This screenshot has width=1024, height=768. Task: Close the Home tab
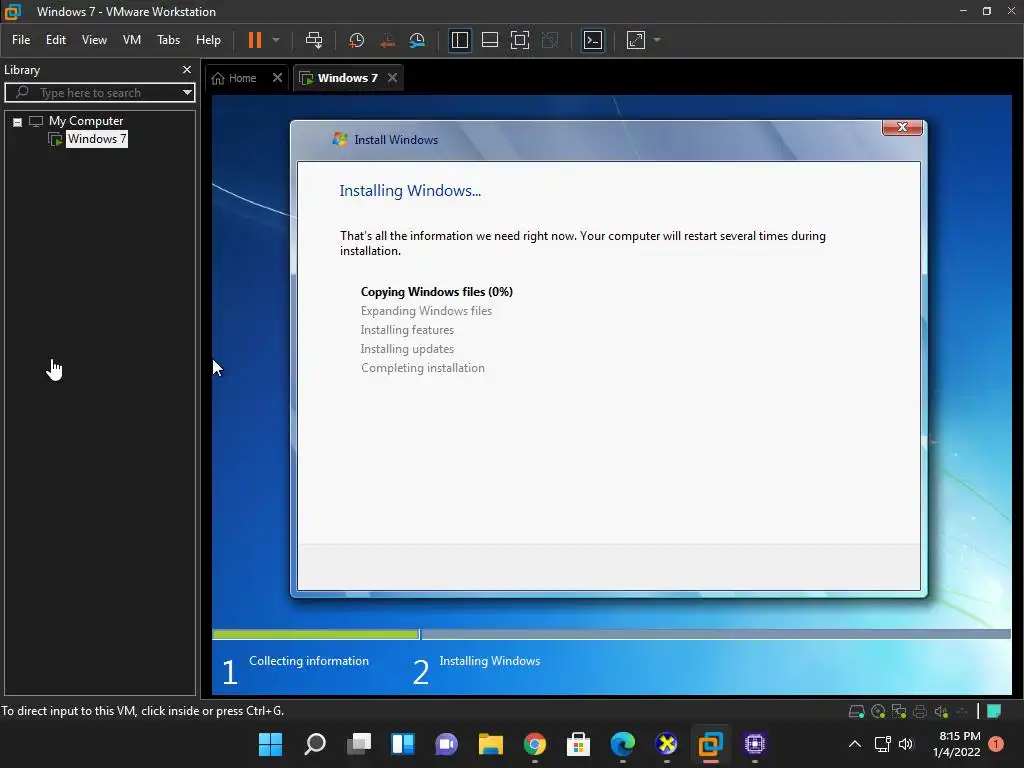(x=277, y=78)
